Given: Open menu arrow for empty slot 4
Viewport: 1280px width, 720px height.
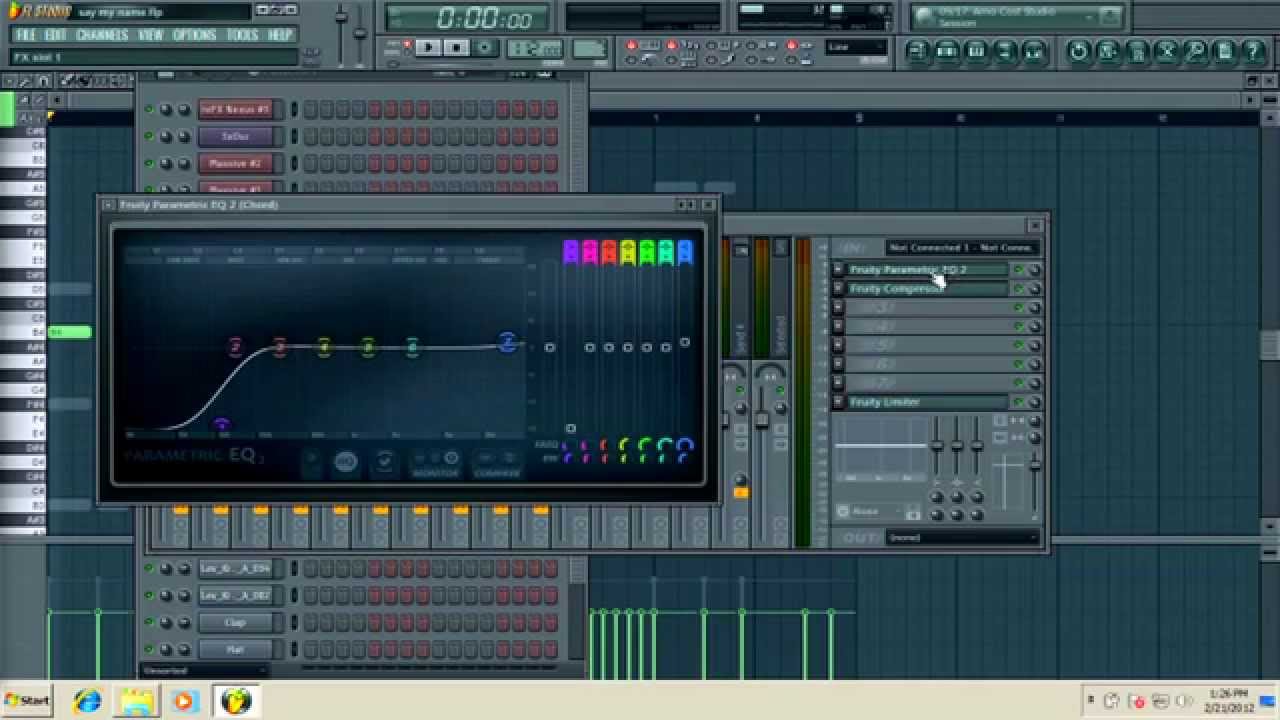Looking at the screenshot, I should [x=838, y=327].
